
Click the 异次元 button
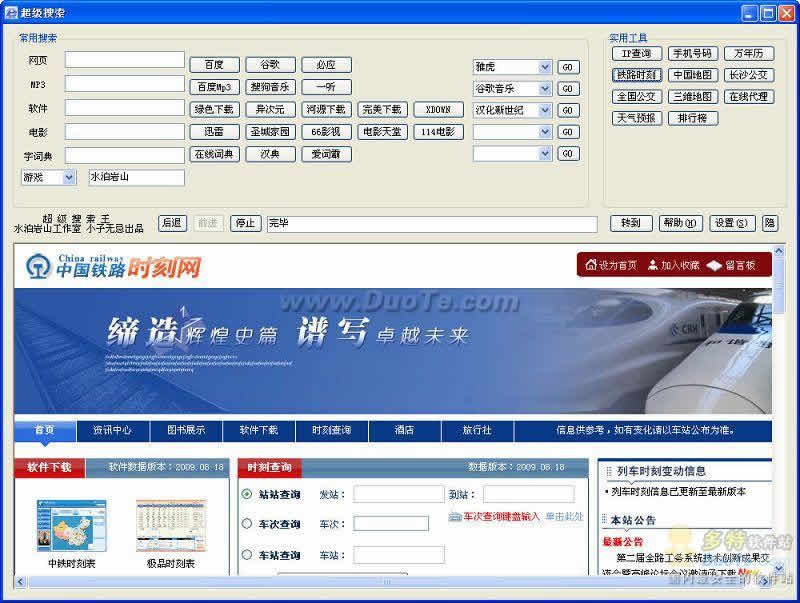pyautogui.click(x=270, y=110)
